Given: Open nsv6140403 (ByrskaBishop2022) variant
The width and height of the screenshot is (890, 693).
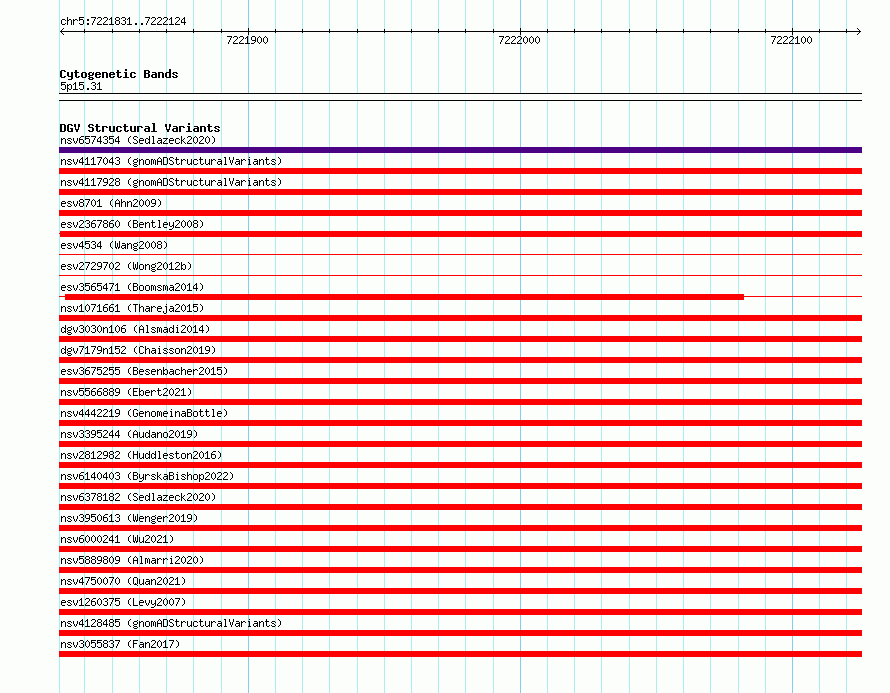Looking at the screenshot, I should [147, 476].
